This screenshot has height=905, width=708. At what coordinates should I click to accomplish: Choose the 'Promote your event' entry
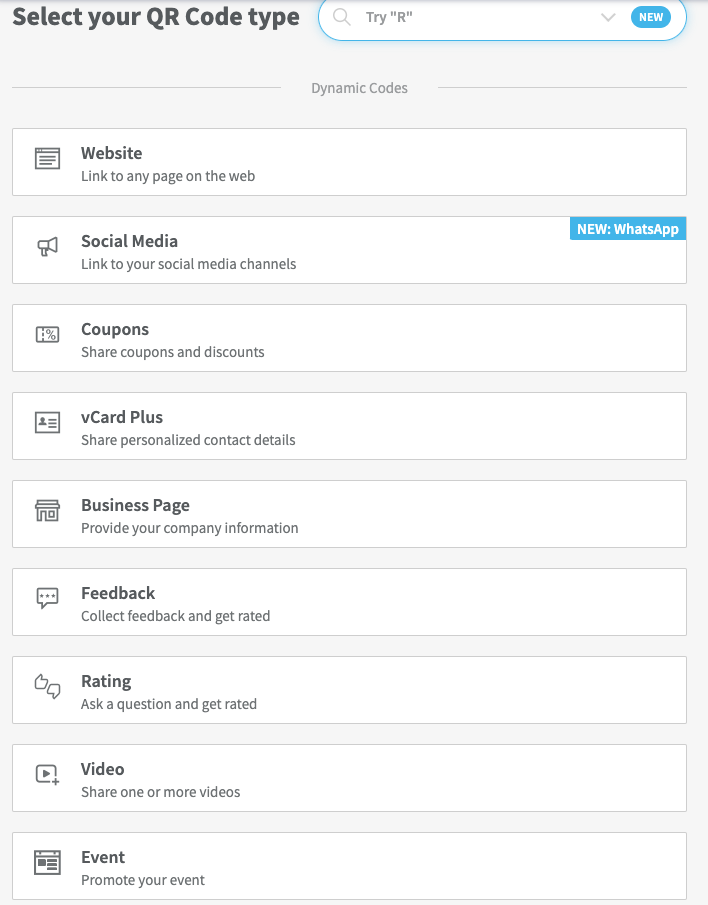point(142,880)
